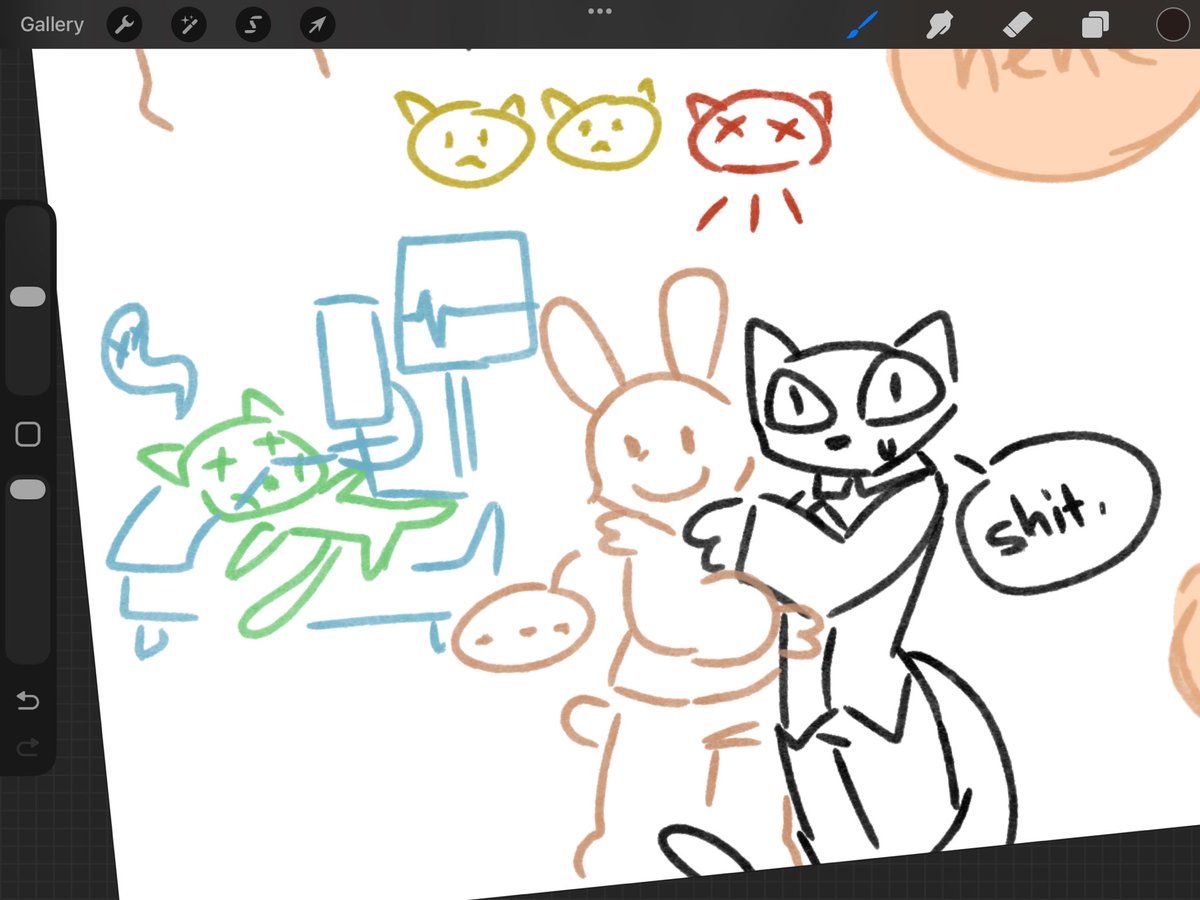Viewport: 1200px width, 900px height.
Task: Open the Adjustments magic wand menu
Action: click(x=188, y=25)
